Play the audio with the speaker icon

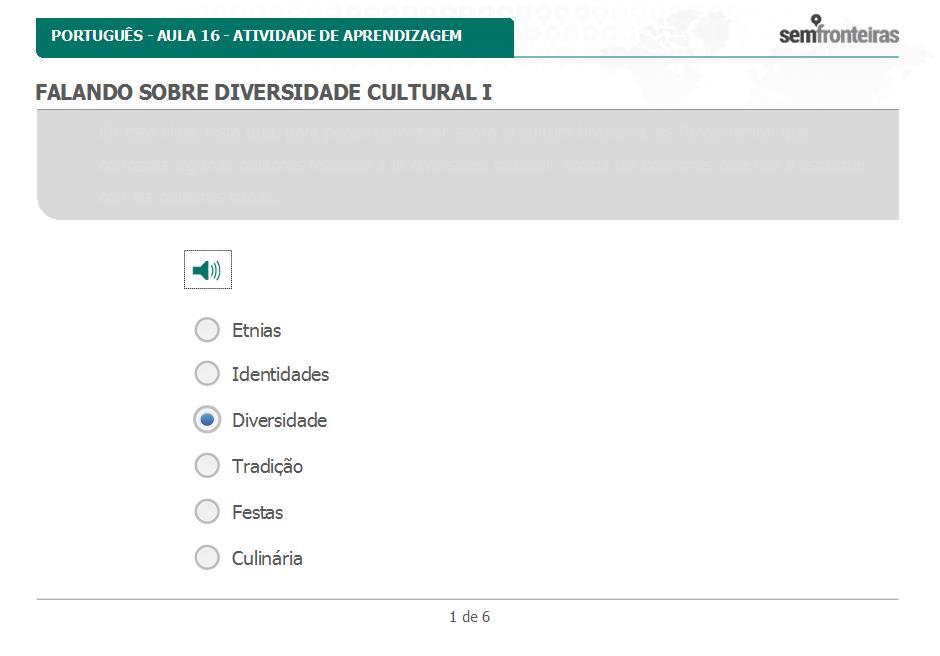click(207, 270)
